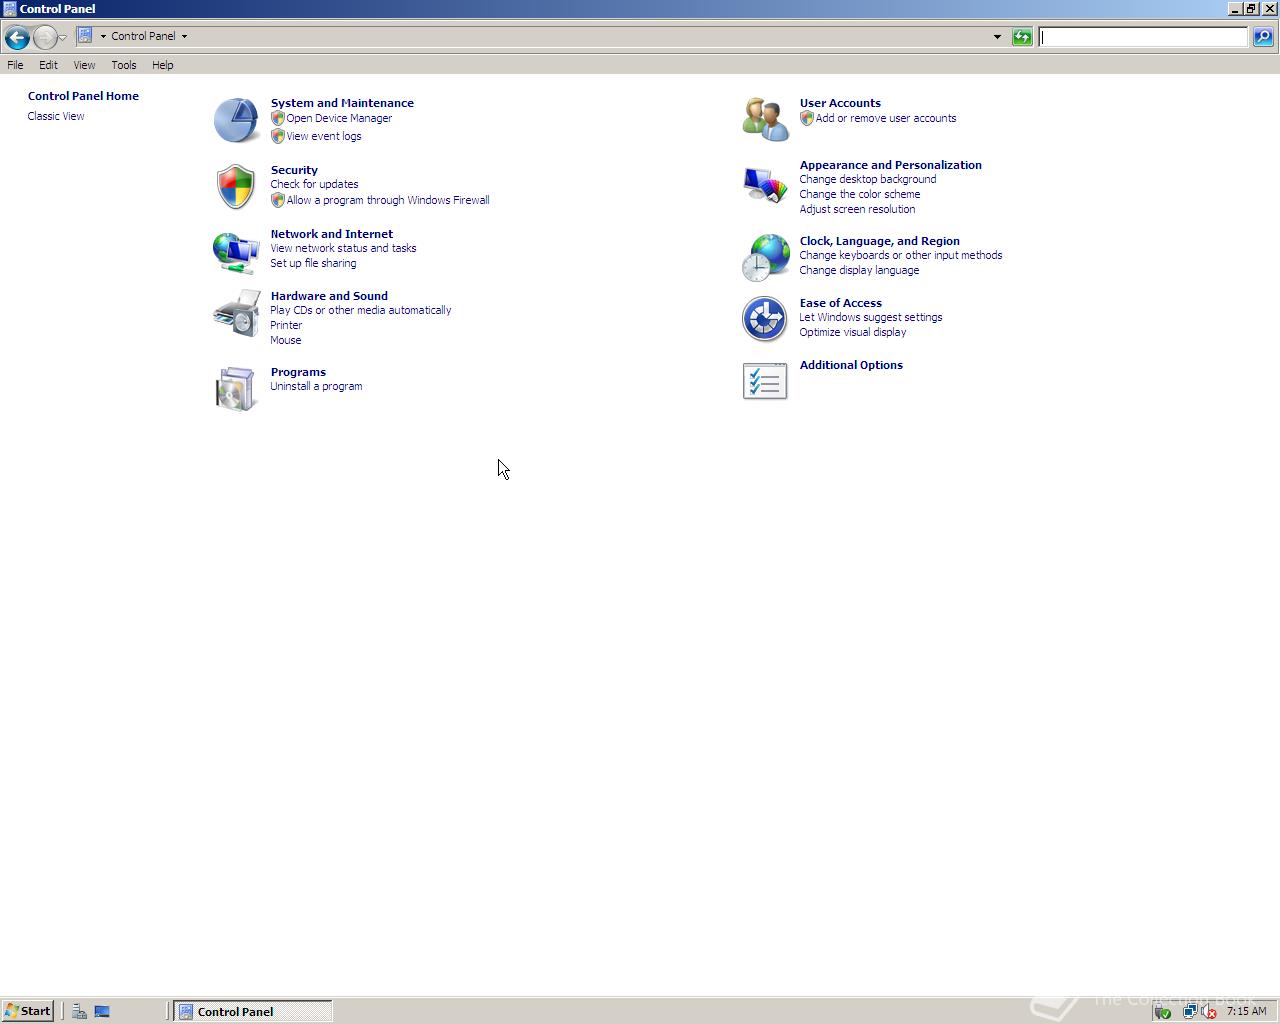Click Adjust screen resolution
This screenshot has height=1024, width=1280.
[857, 209]
